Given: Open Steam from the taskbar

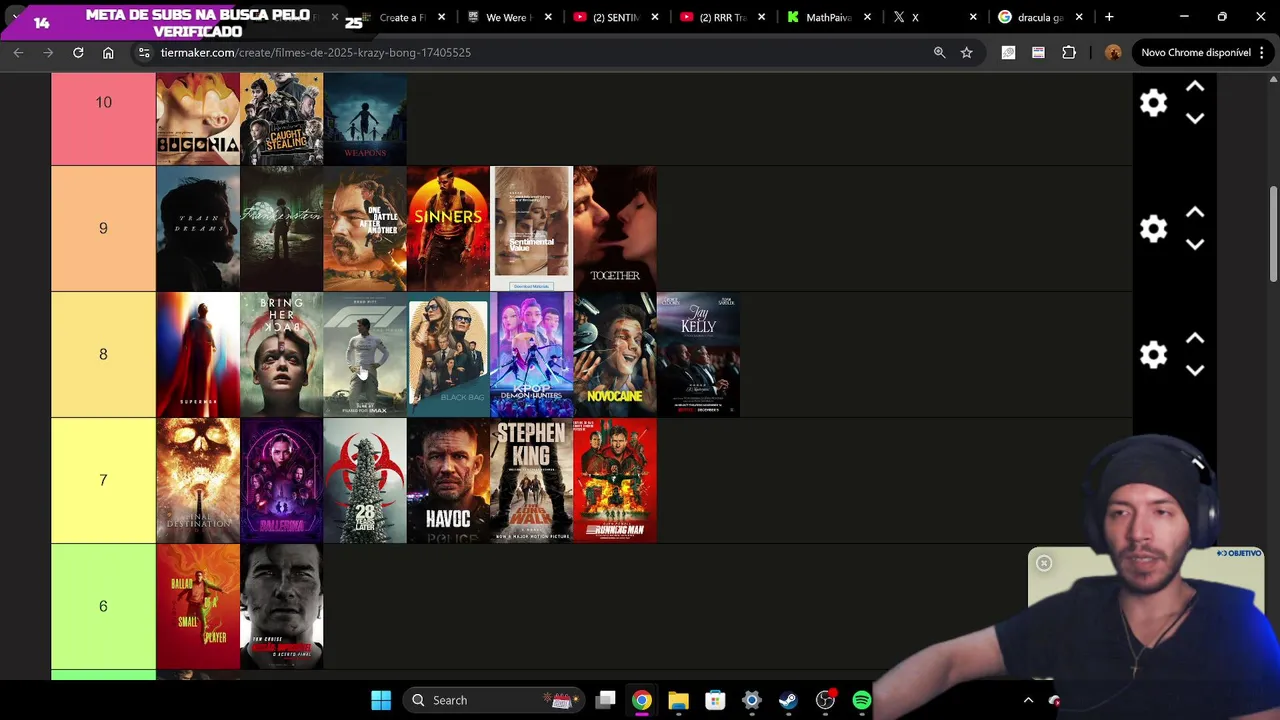Looking at the screenshot, I should [788, 700].
